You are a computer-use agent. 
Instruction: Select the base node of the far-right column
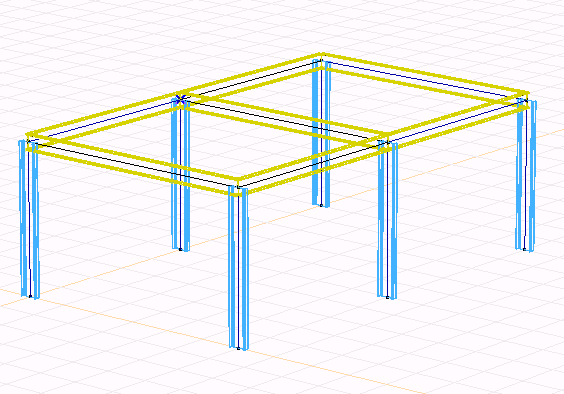524,249
